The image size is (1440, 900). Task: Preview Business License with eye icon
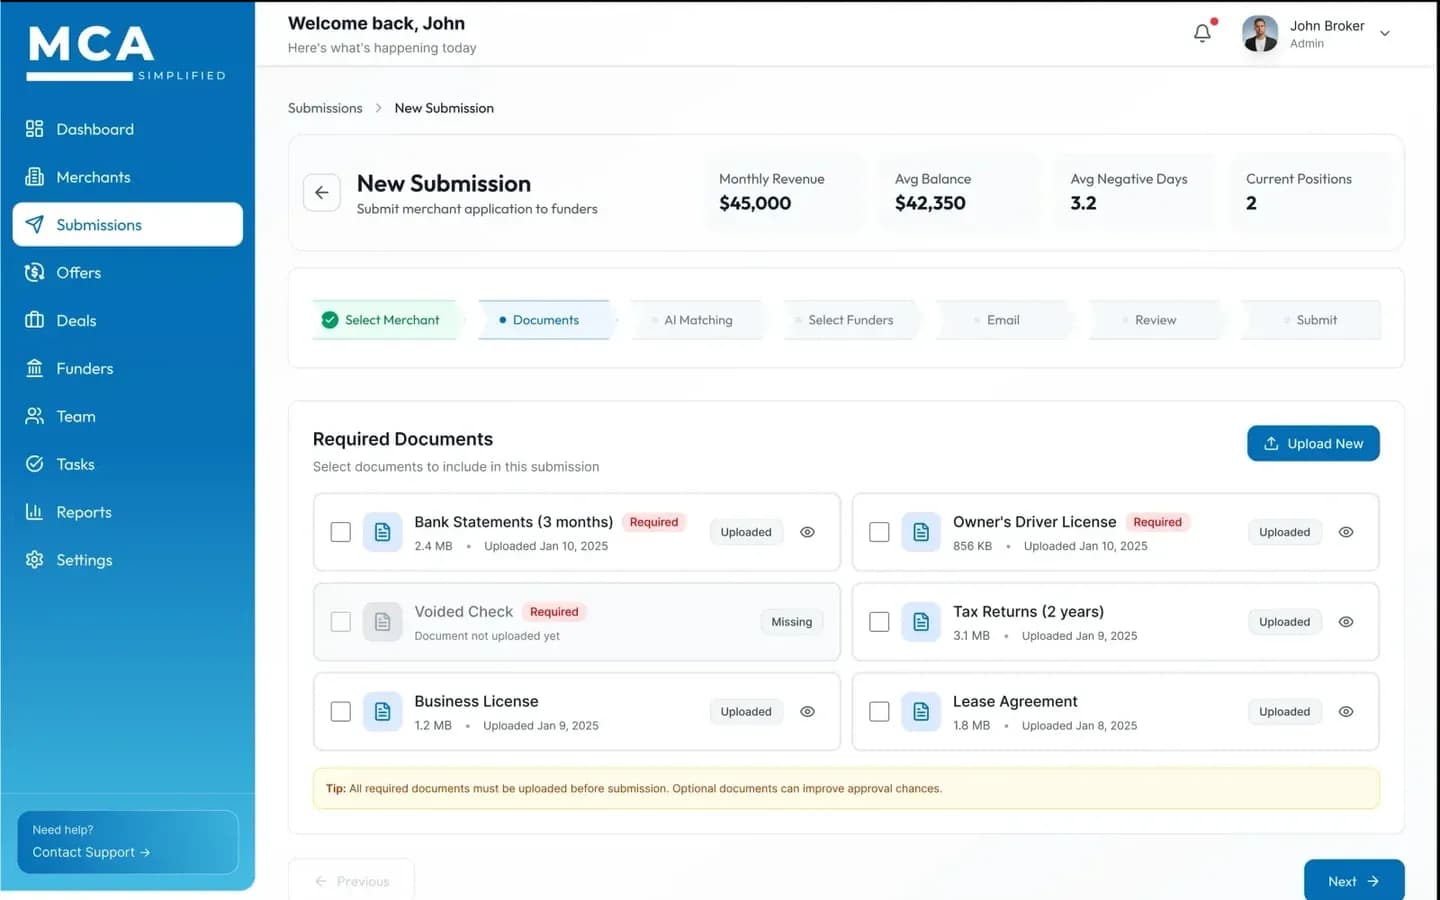808,712
